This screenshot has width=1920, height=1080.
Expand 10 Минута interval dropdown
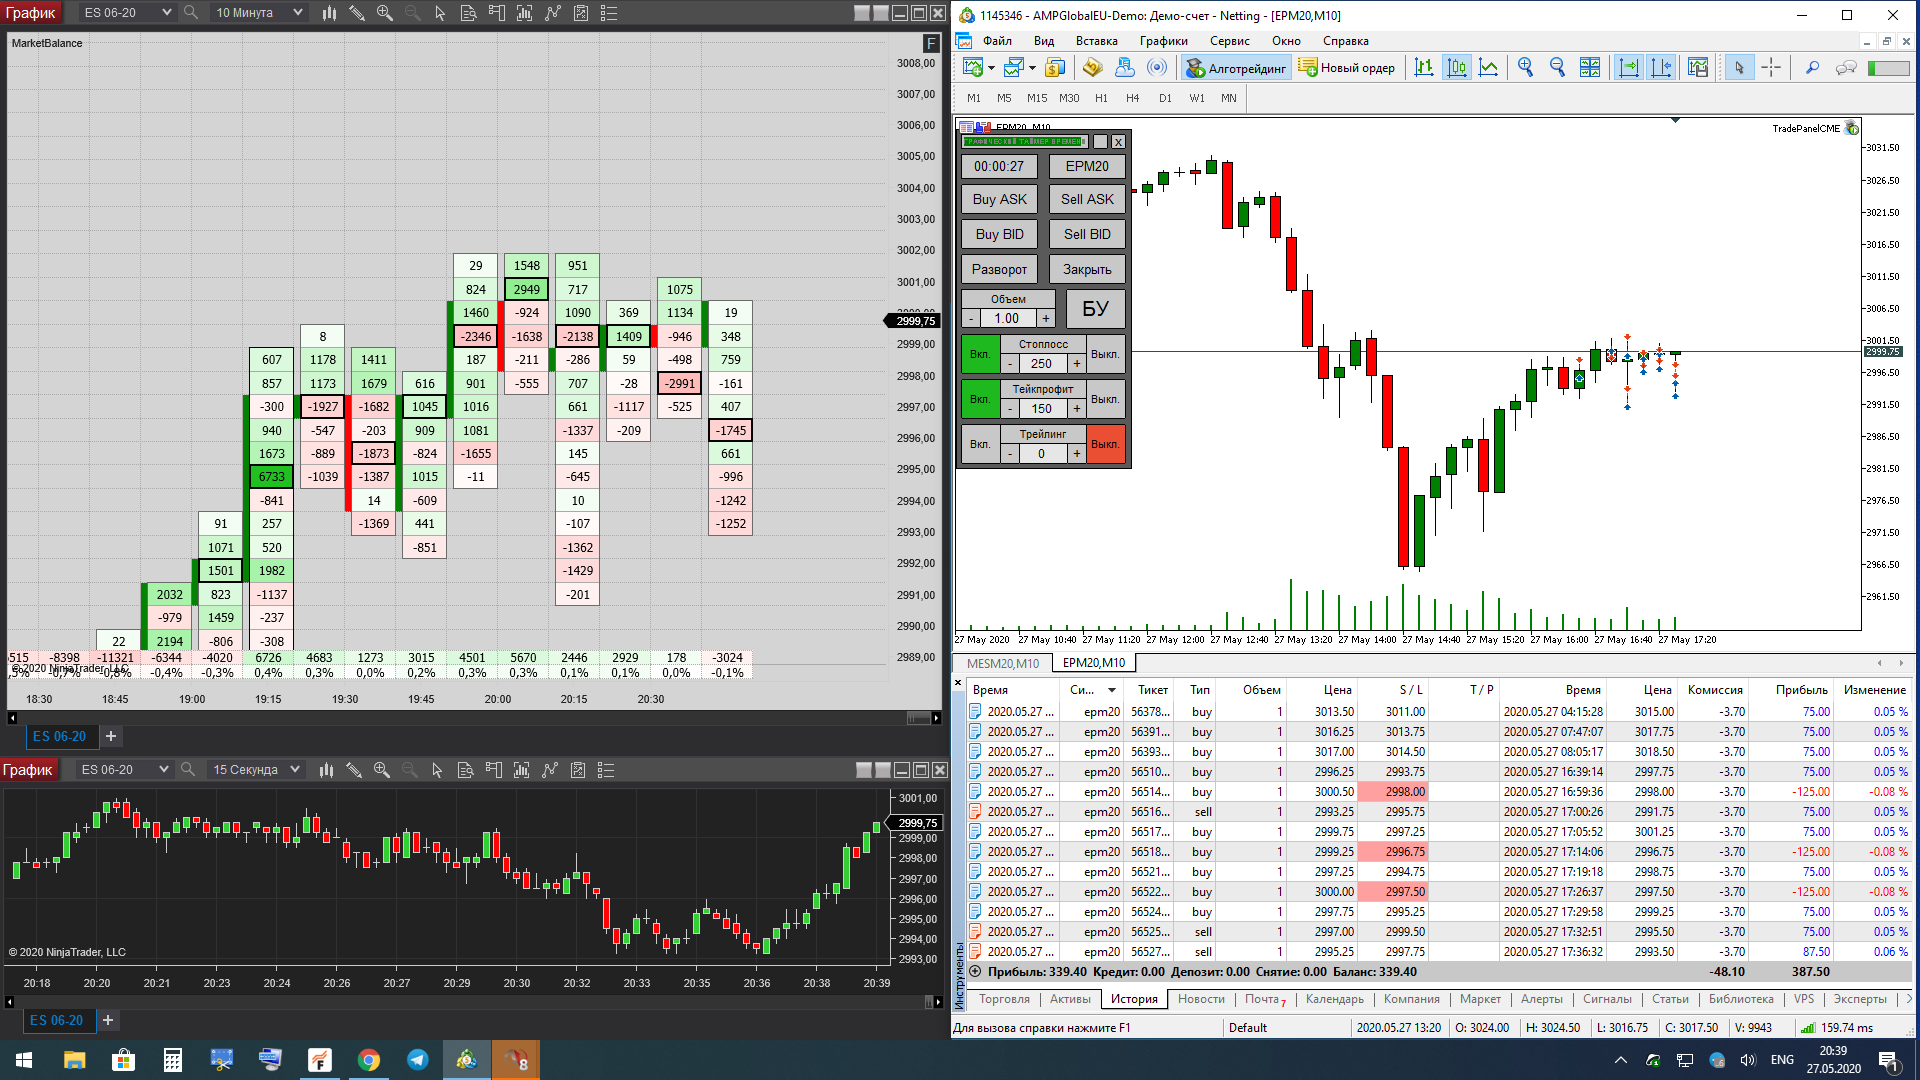pos(298,13)
